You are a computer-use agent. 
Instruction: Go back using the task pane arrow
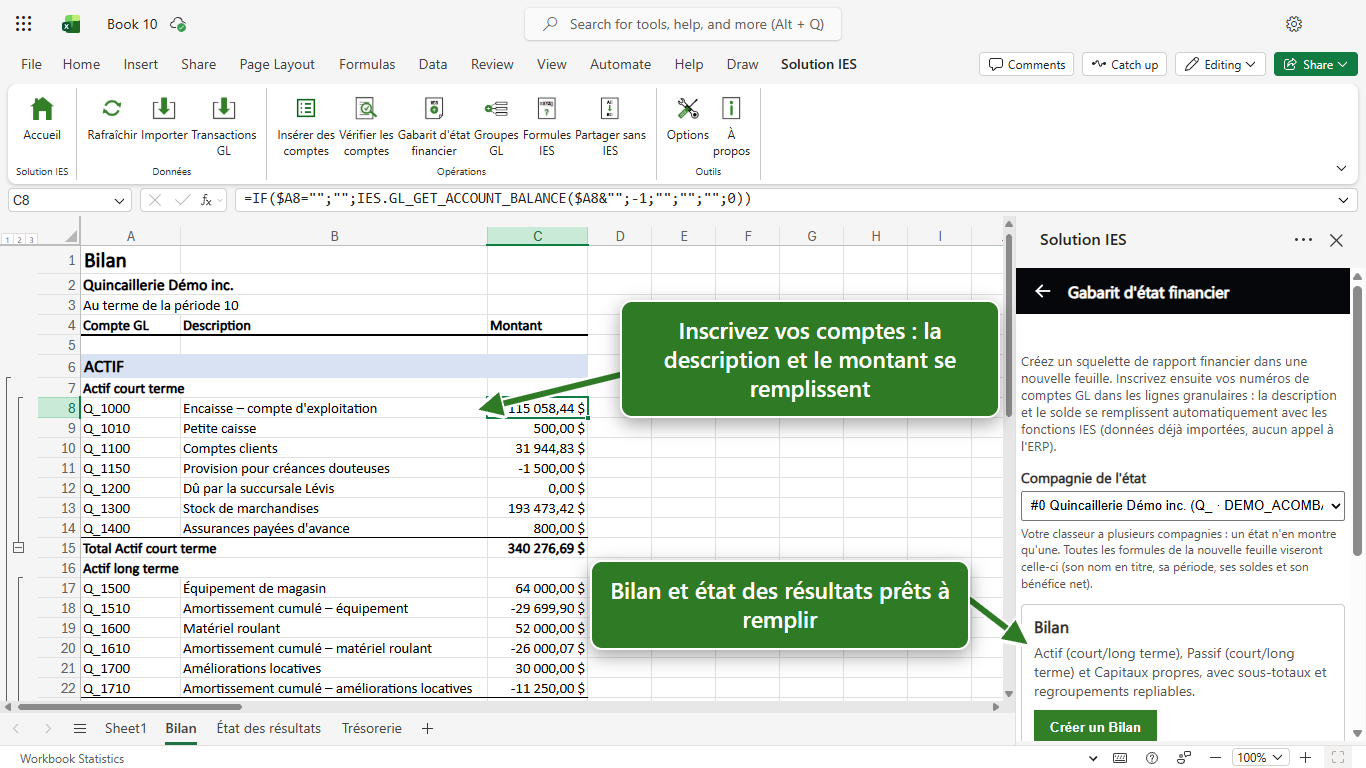point(1043,292)
